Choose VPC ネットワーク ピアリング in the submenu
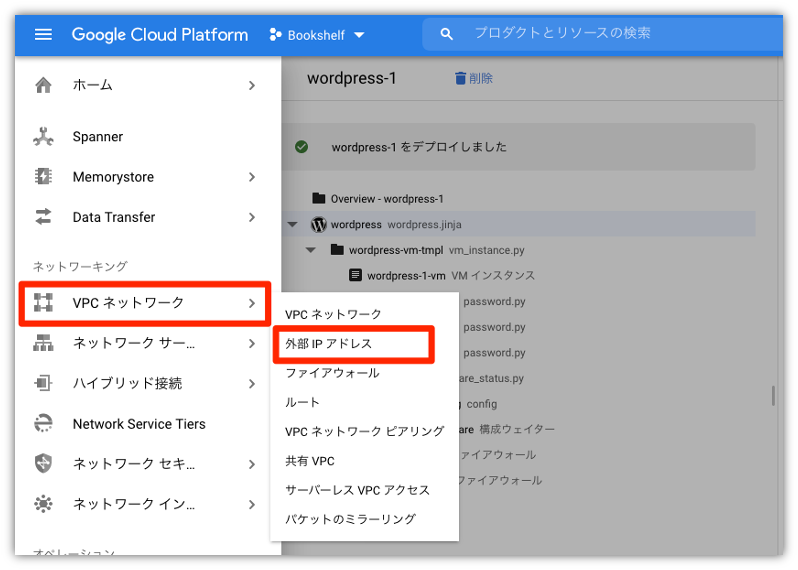Viewport: 798px width, 570px height. 364,432
